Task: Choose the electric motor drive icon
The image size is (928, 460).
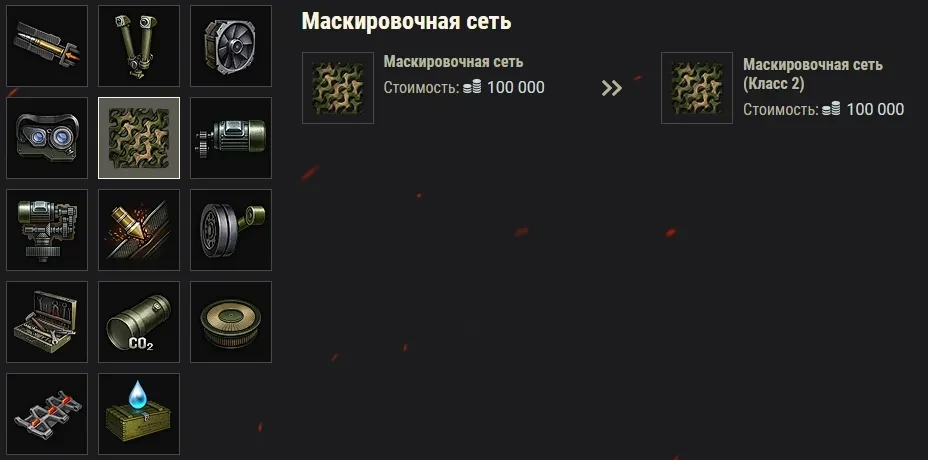Action: [x=231, y=138]
